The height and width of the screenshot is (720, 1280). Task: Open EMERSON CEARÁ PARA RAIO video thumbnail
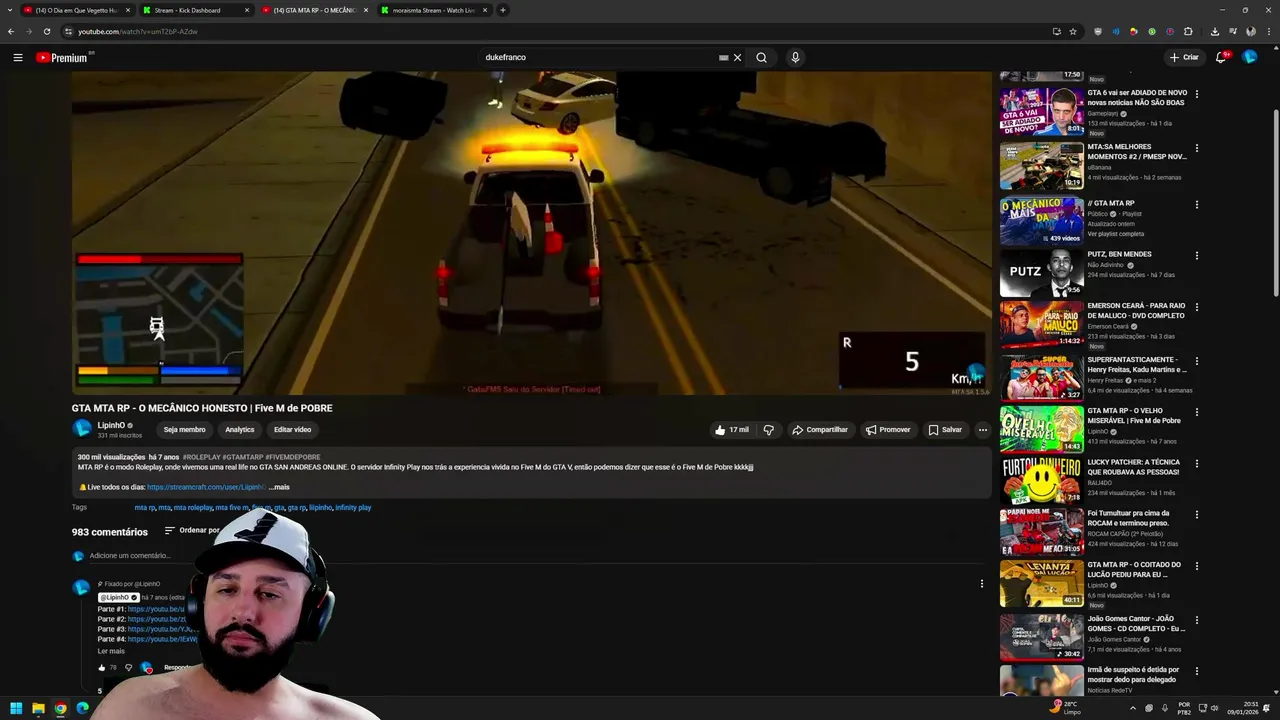pyautogui.click(x=1042, y=325)
